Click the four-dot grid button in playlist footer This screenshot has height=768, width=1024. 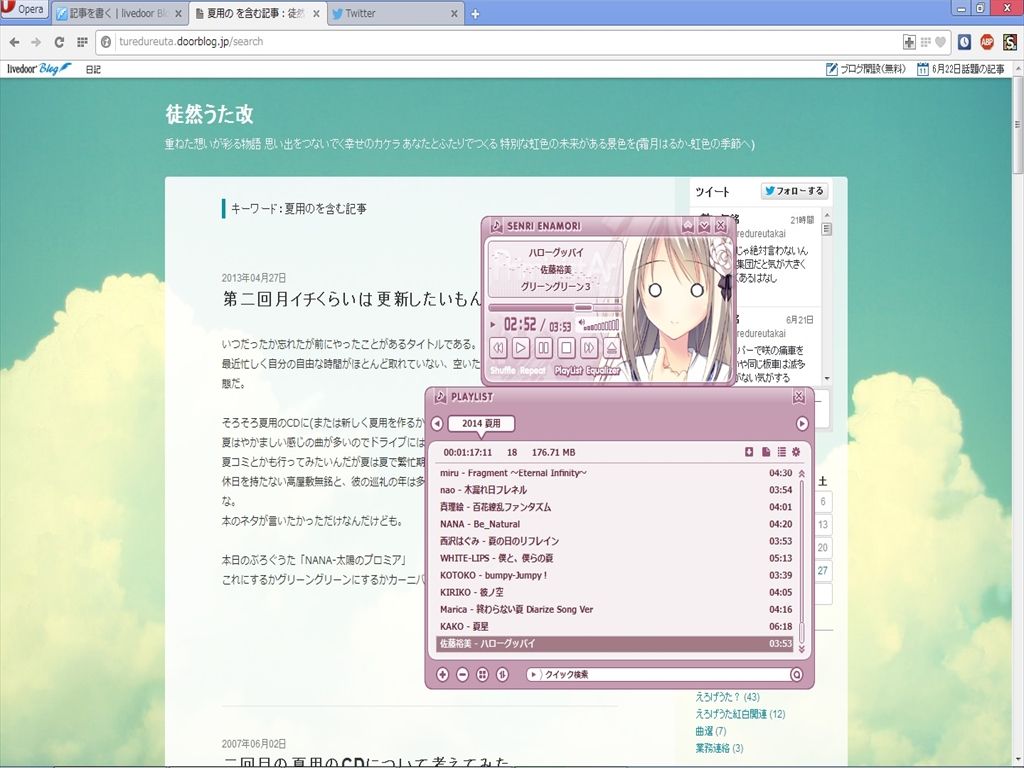482,675
